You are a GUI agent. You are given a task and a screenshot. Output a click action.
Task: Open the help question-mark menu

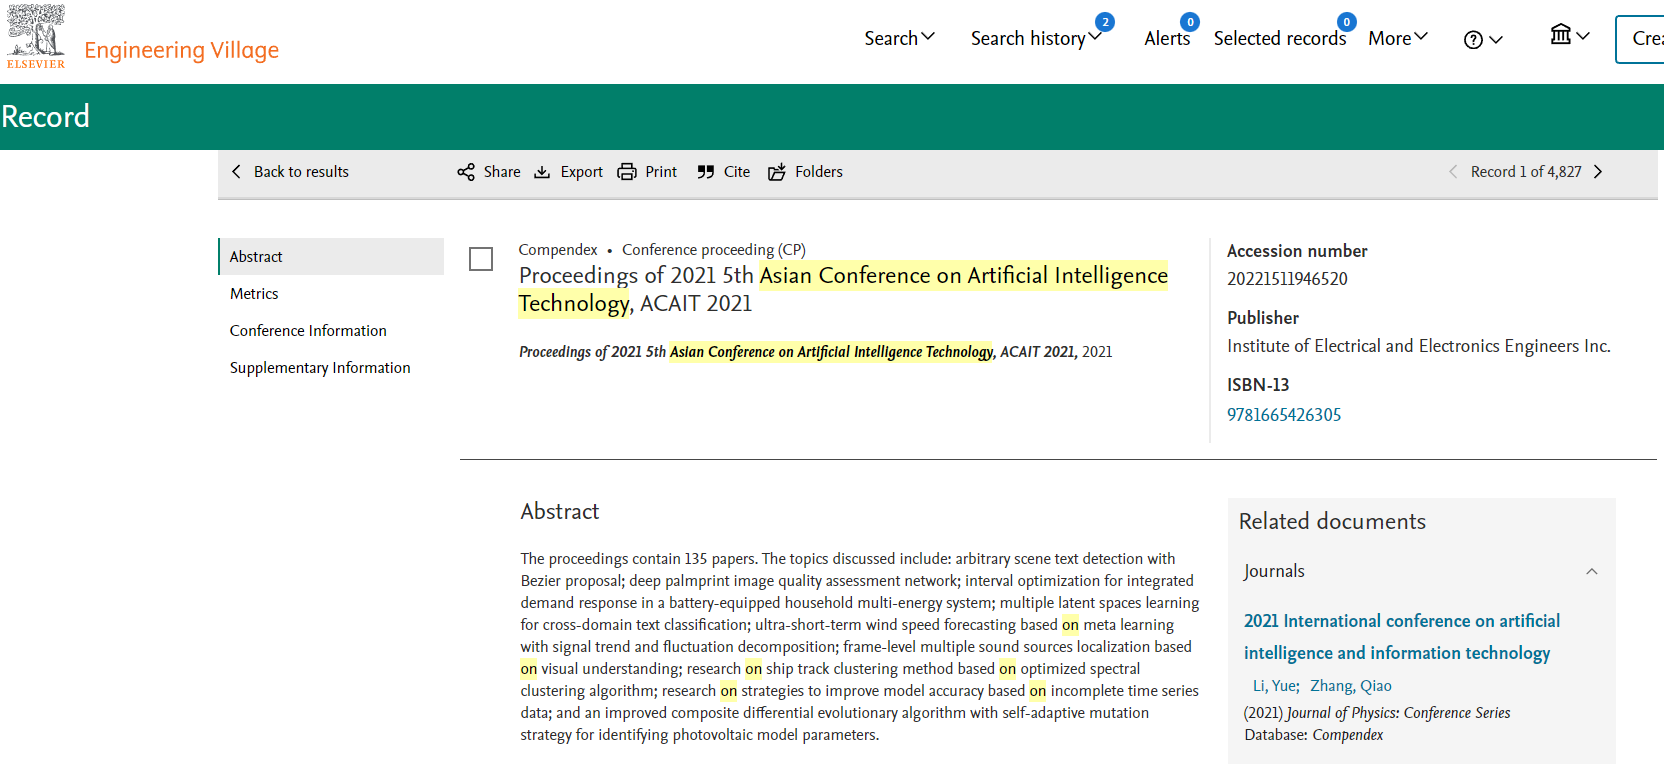pyautogui.click(x=1483, y=40)
